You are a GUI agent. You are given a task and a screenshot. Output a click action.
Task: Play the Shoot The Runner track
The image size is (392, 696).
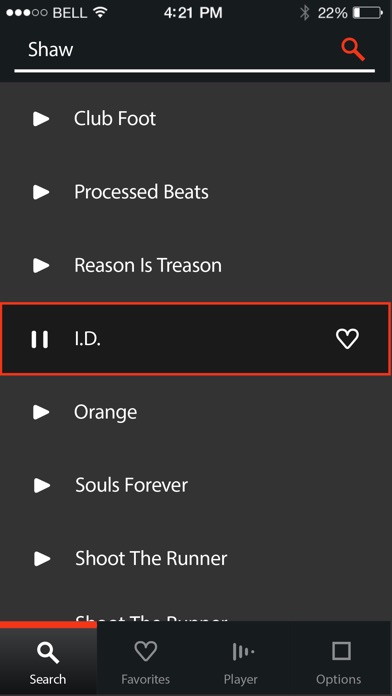click(x=42, y=558)
